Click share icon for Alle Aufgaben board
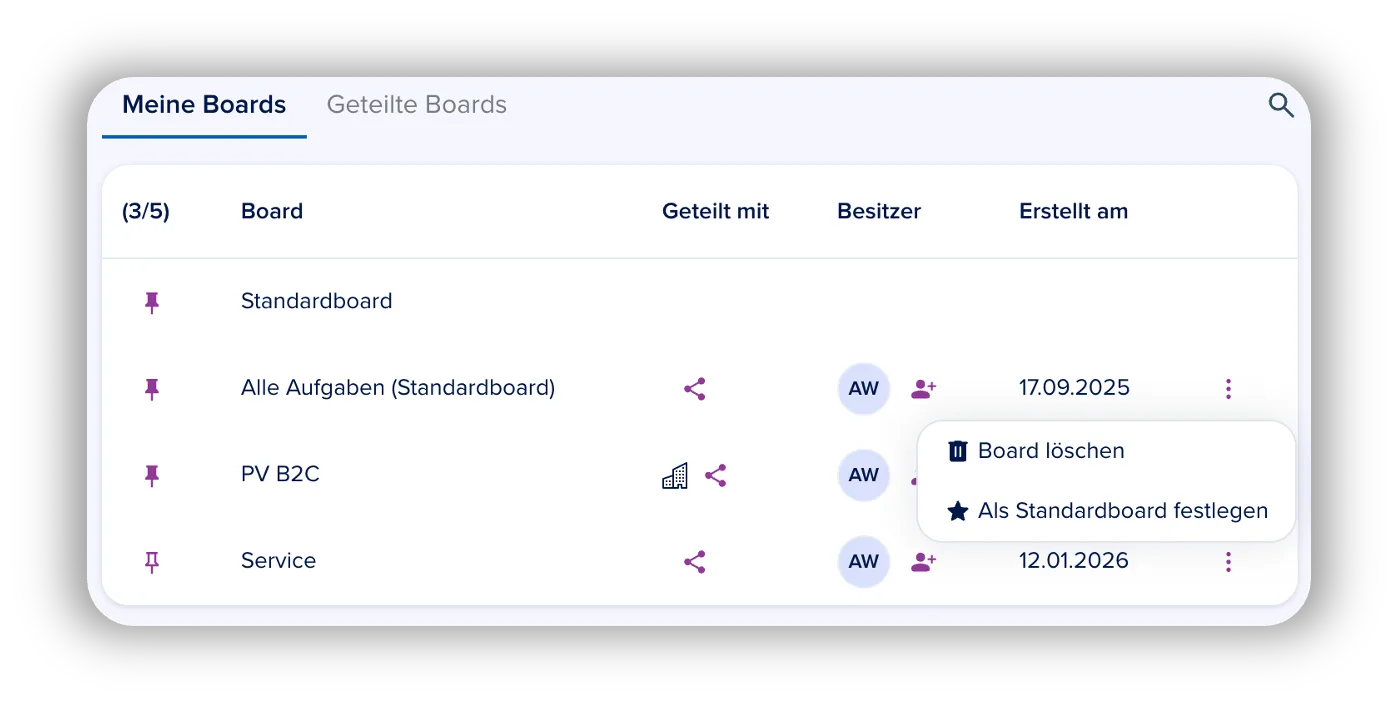The image size is (1398, 704). tap(695, 389)
